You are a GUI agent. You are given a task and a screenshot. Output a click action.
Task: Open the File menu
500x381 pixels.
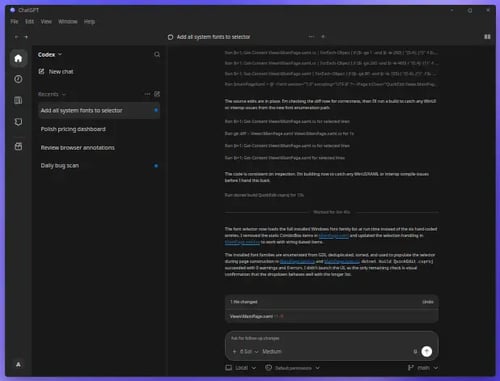point(14,22)
